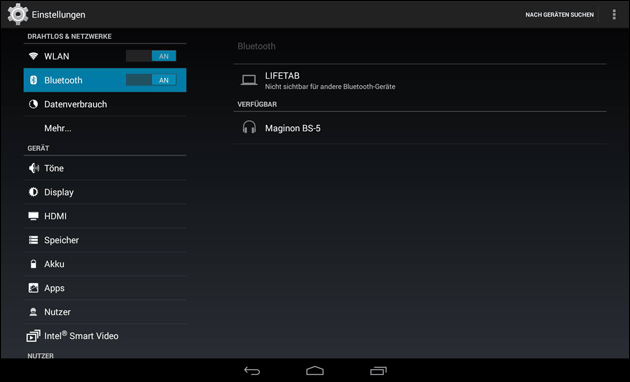Click the Maginon BS-5 headphones icon
630x382 pixels.
click(249, 127)
